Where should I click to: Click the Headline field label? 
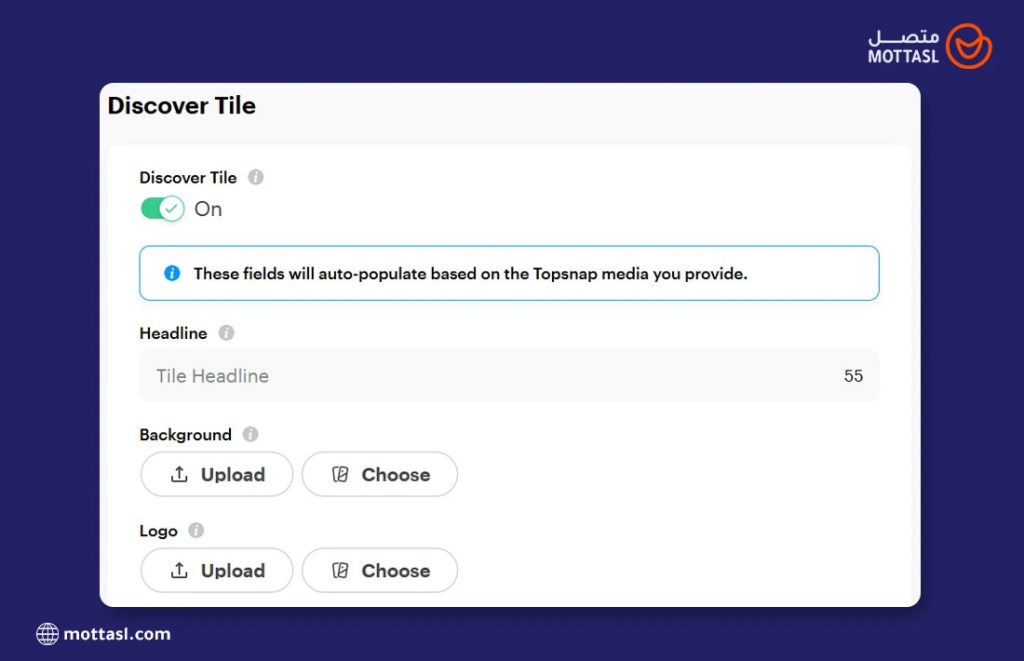coord(173,333)
